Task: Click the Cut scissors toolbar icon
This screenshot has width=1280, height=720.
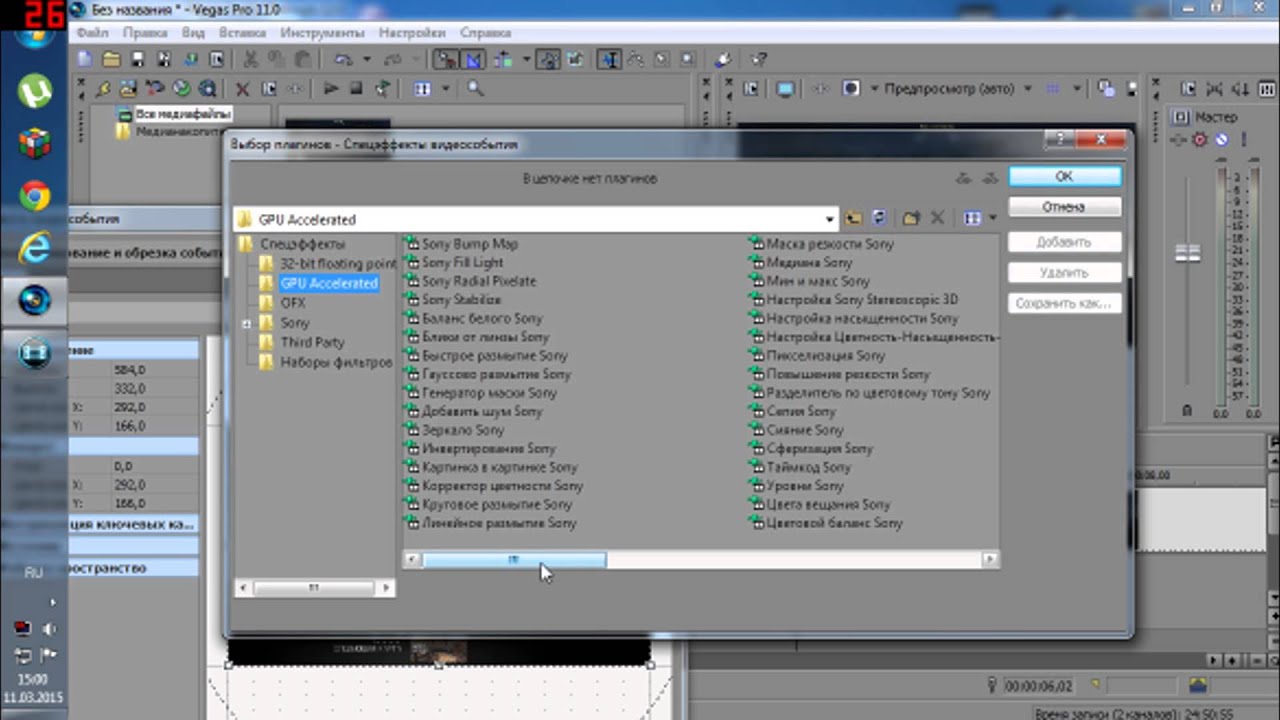Action: click(x=250, y=59)
